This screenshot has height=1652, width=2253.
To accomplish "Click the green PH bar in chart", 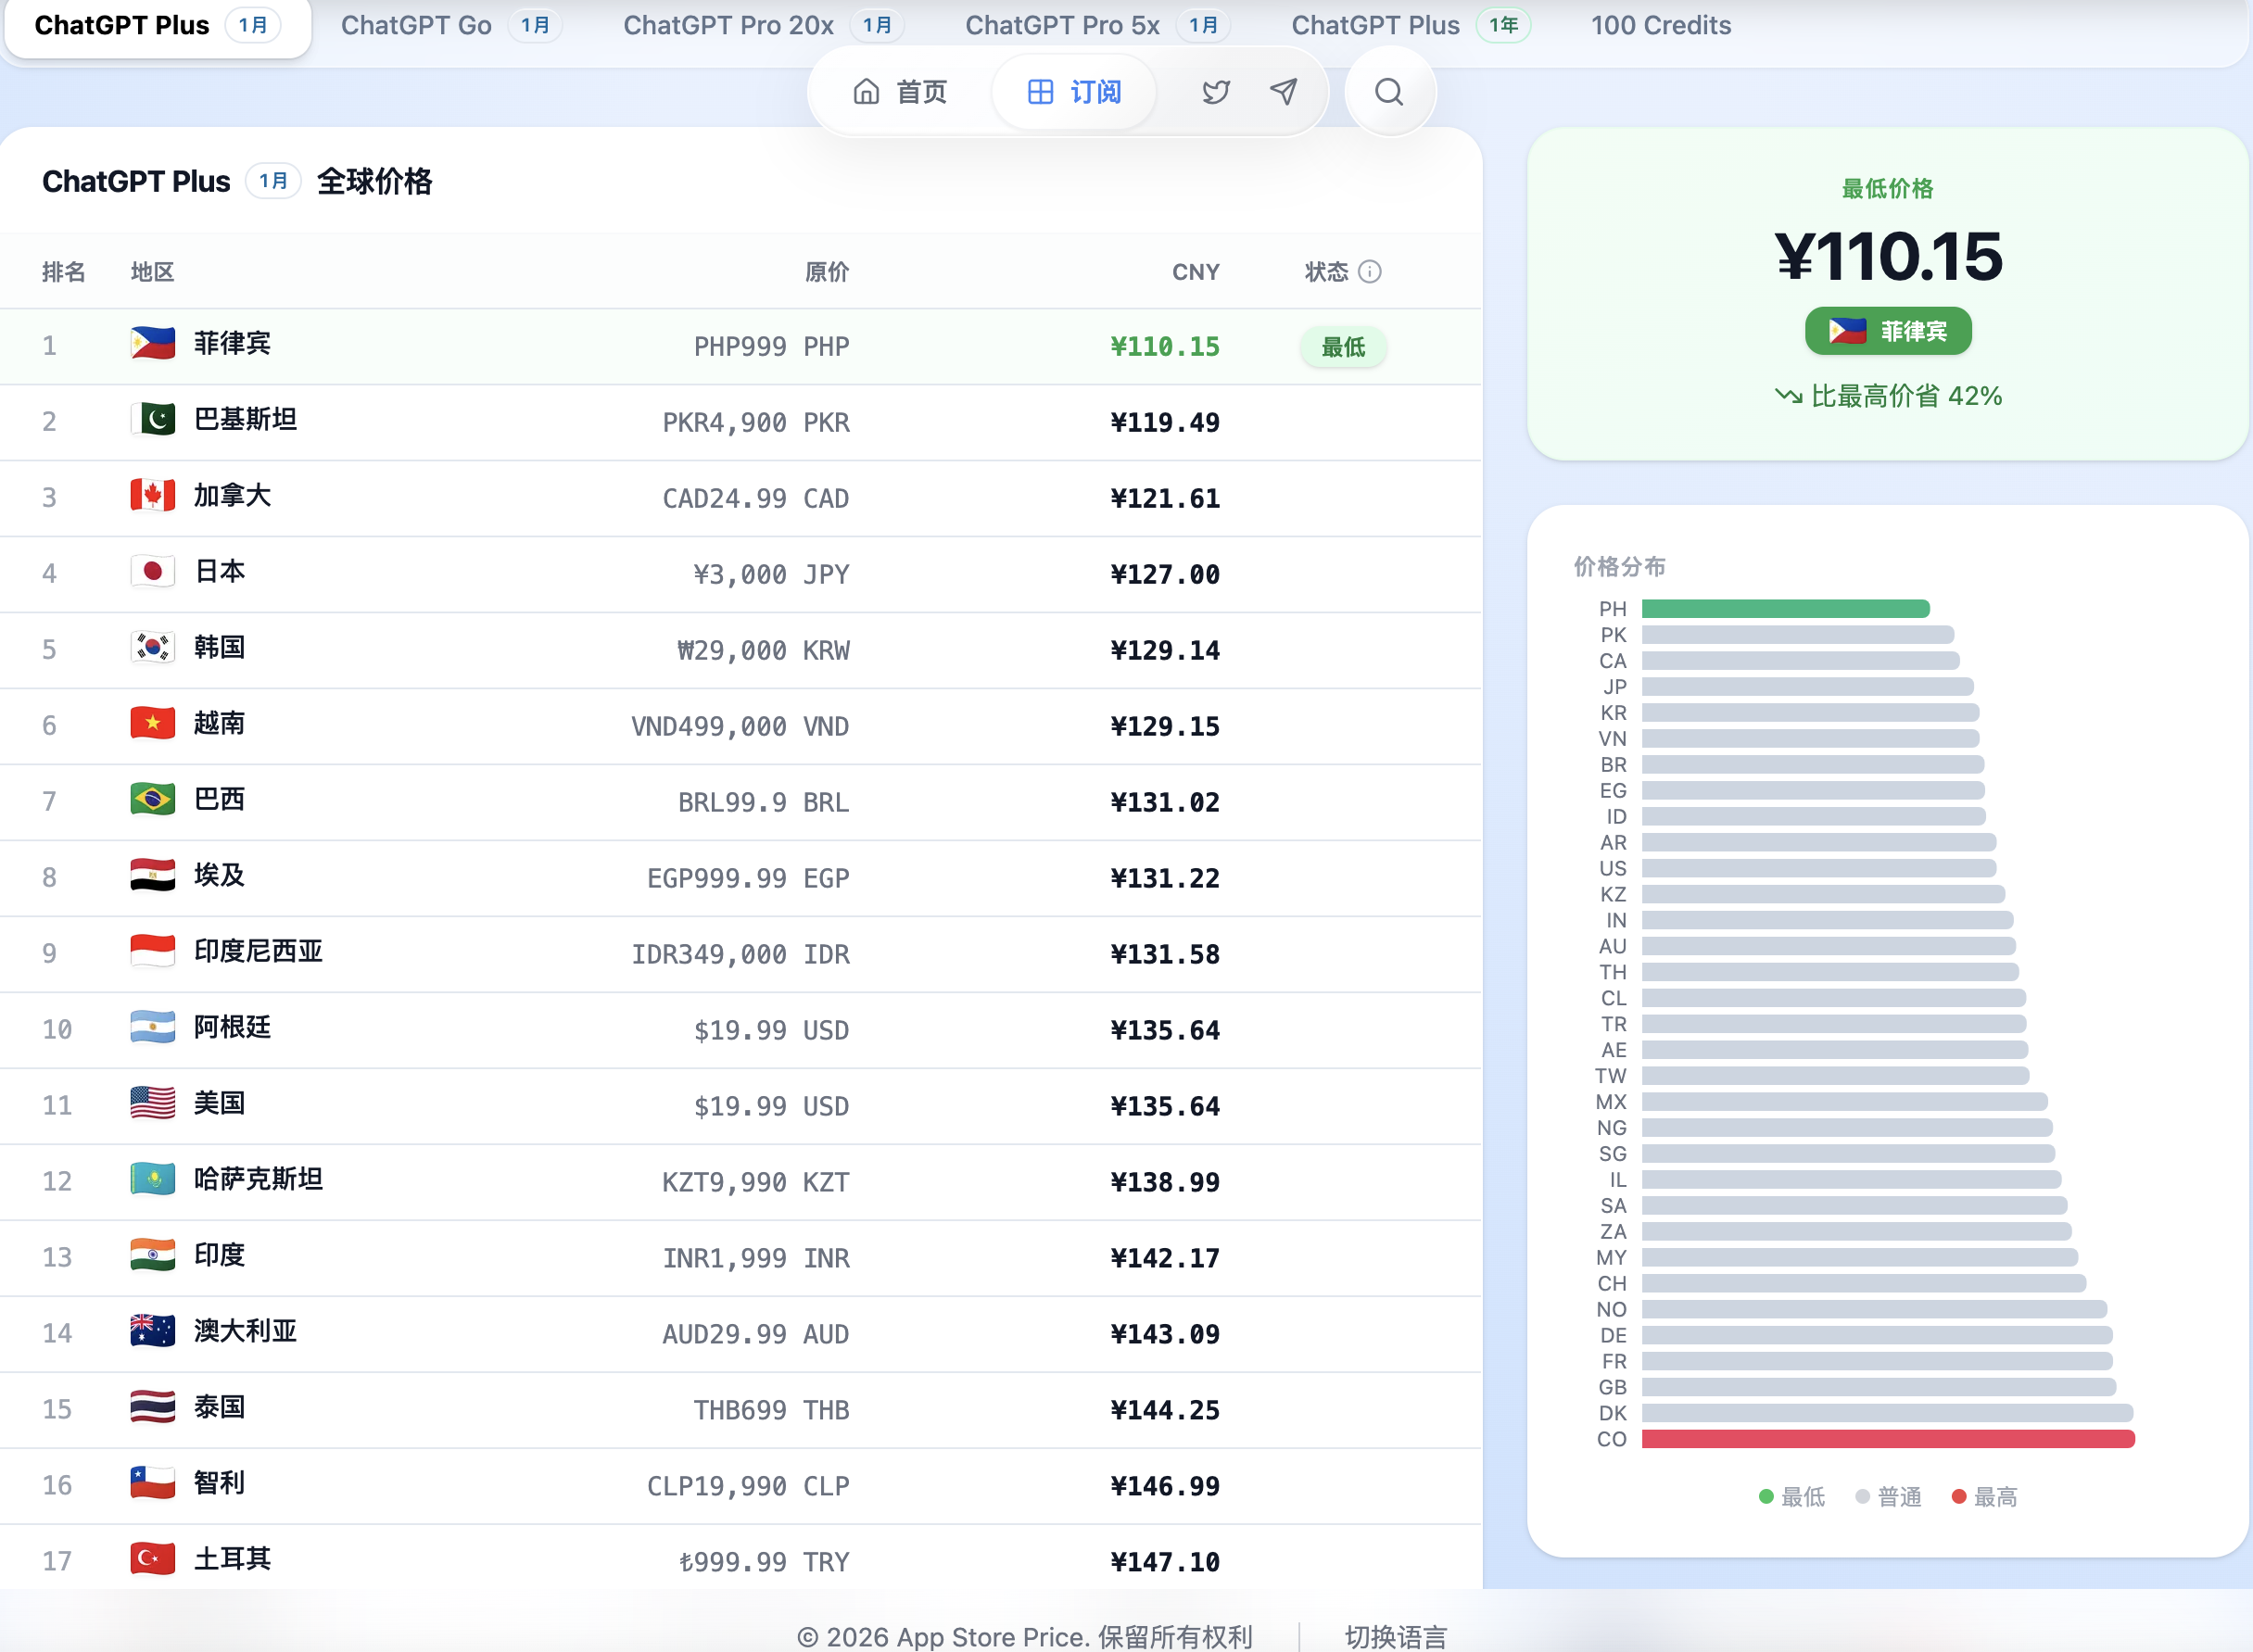I will coord(1785,609).
